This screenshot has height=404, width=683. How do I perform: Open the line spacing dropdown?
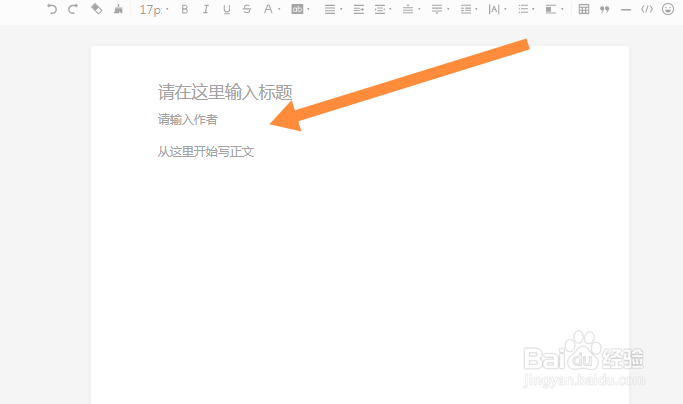[x=469, y=9]
